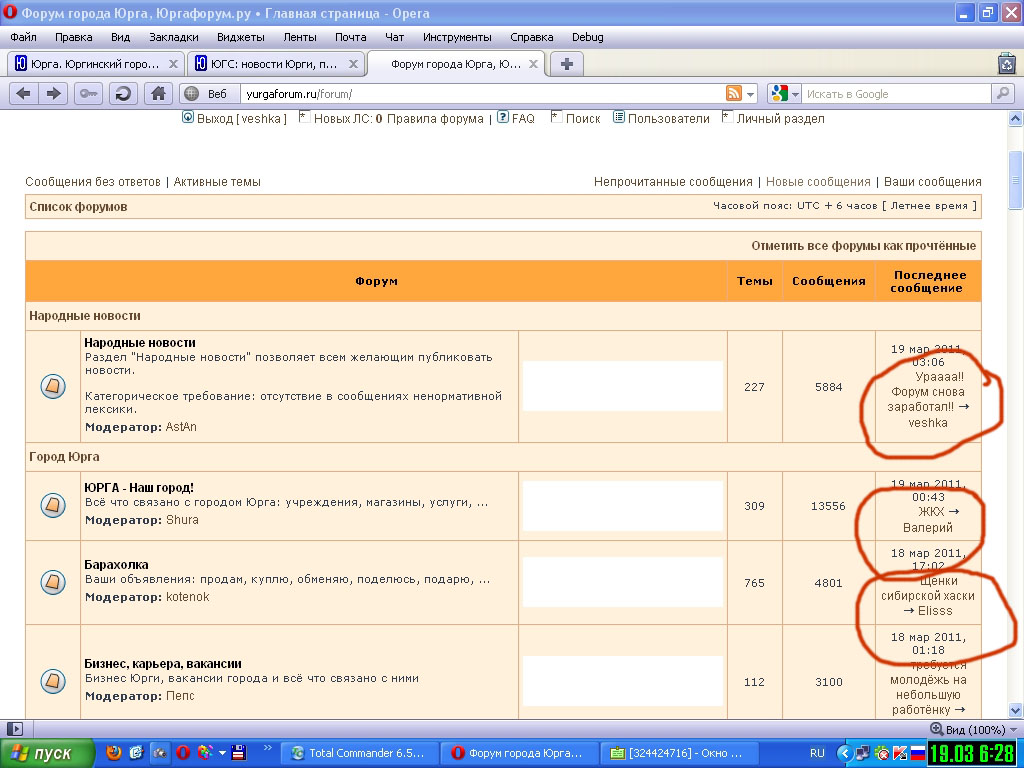Toggle the Opera panel button at bottom-left
This screenshot has height=768, width=1024.
click(14, 729)
